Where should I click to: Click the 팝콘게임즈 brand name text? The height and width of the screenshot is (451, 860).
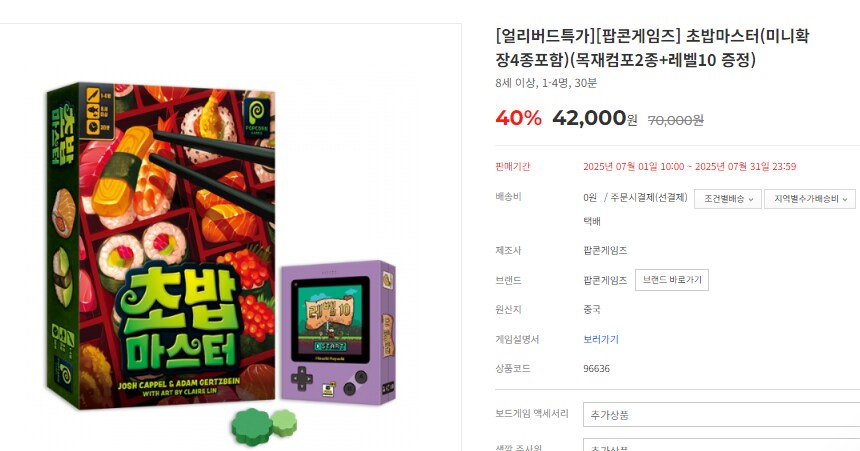coord(605,280)
